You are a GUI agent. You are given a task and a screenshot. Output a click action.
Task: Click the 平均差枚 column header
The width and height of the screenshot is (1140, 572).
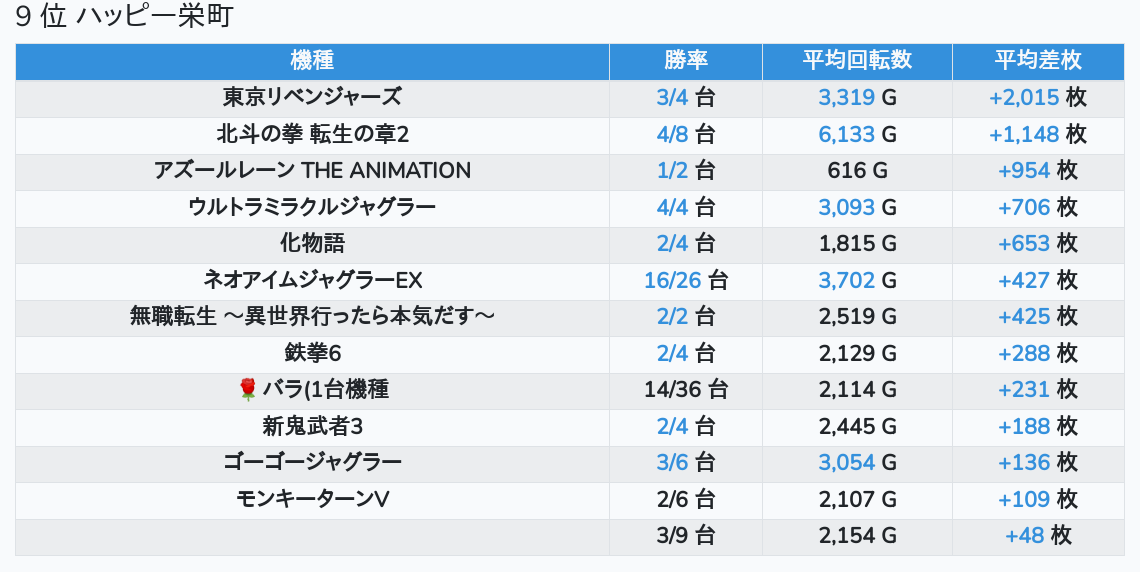point(1038,61)
